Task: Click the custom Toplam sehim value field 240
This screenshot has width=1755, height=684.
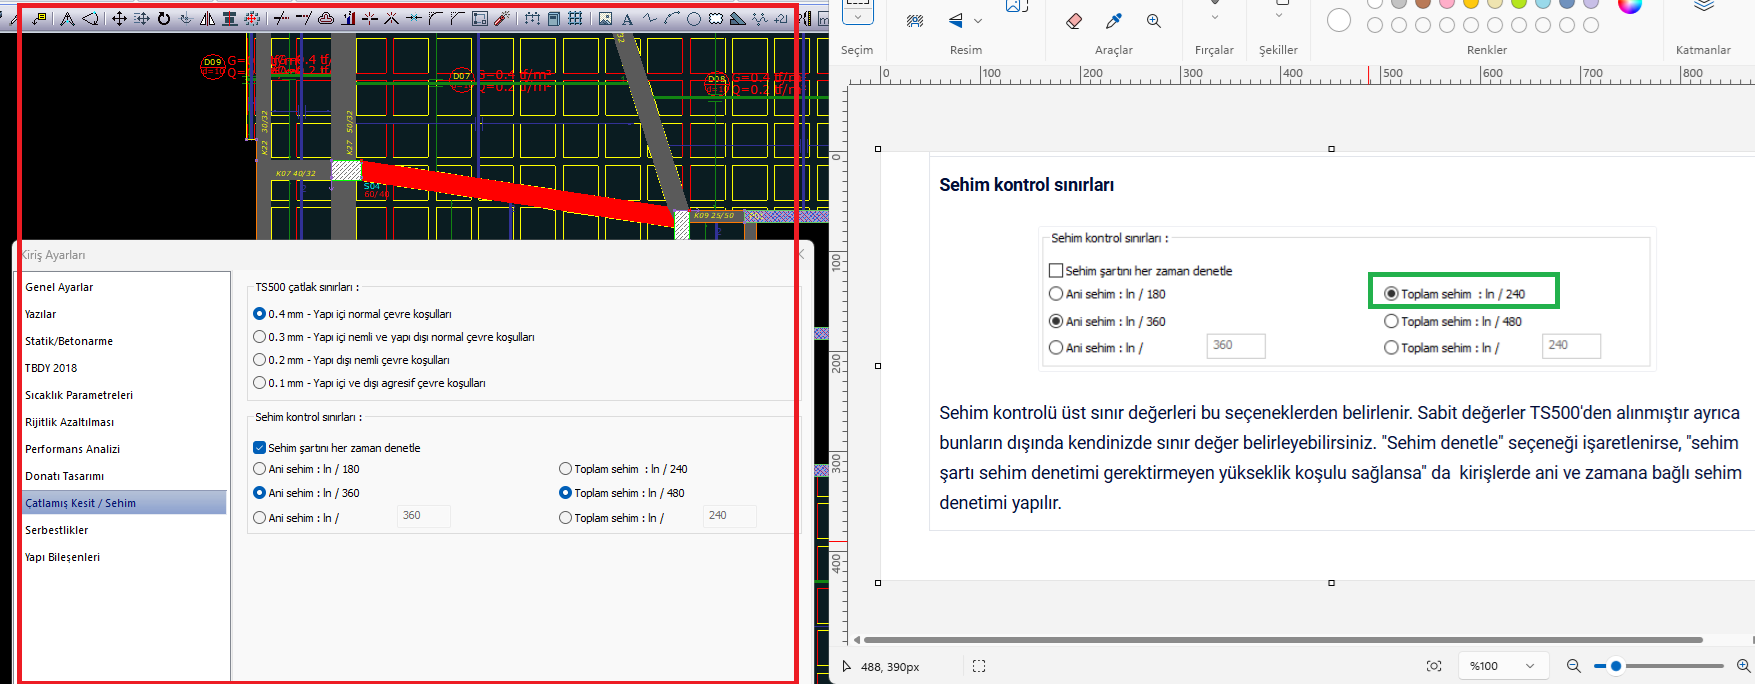Action: 730,516
